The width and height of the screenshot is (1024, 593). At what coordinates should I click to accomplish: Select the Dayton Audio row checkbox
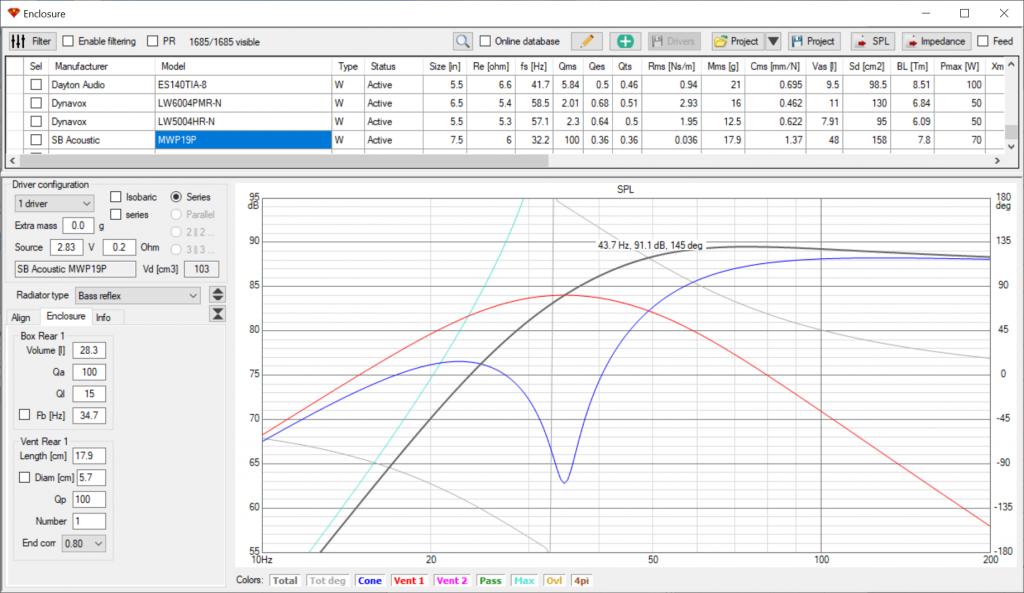[x=37, y=85]
